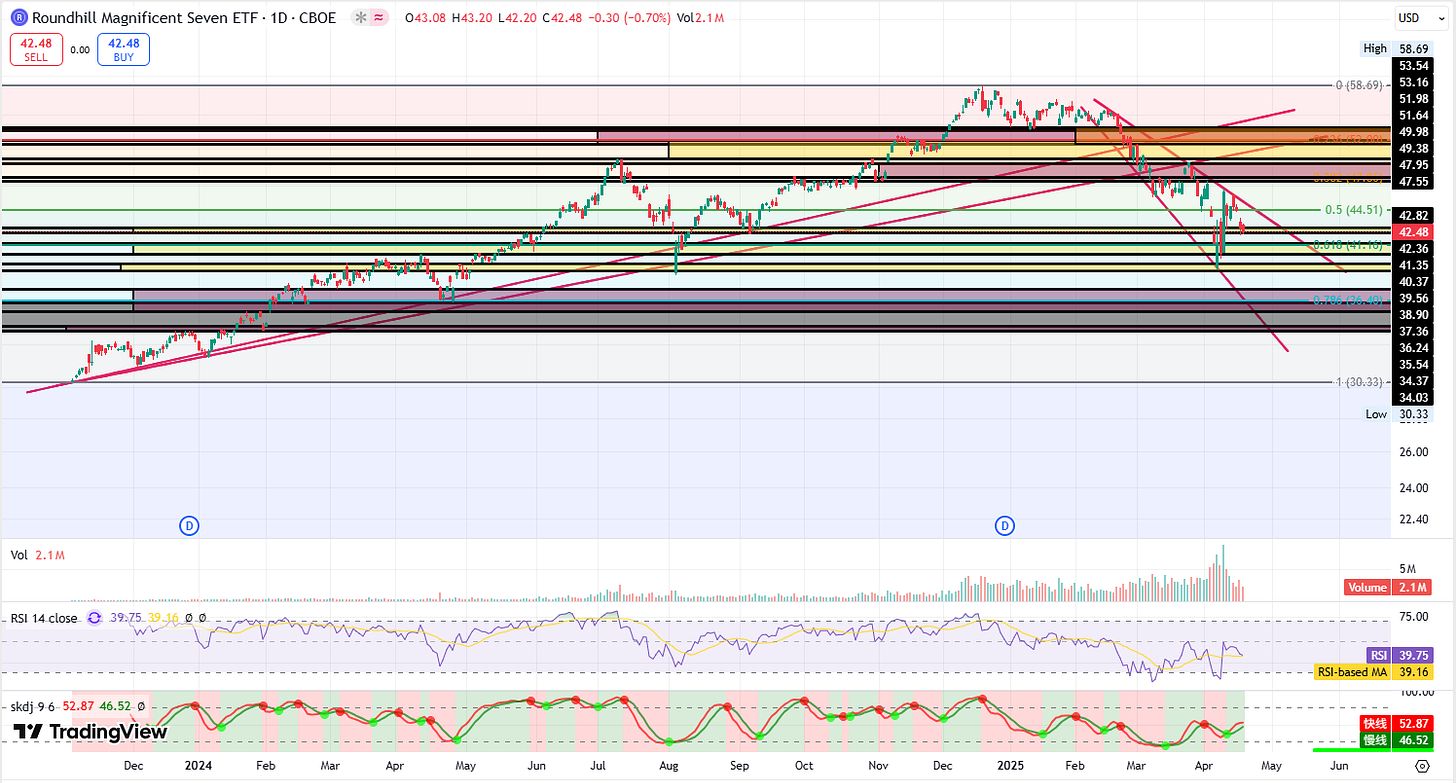Click the 0.00 spread value between Sell and Buy
The width and height of the screenshot is (1456, 783).
pyautogui.click(x=81, y=49)
